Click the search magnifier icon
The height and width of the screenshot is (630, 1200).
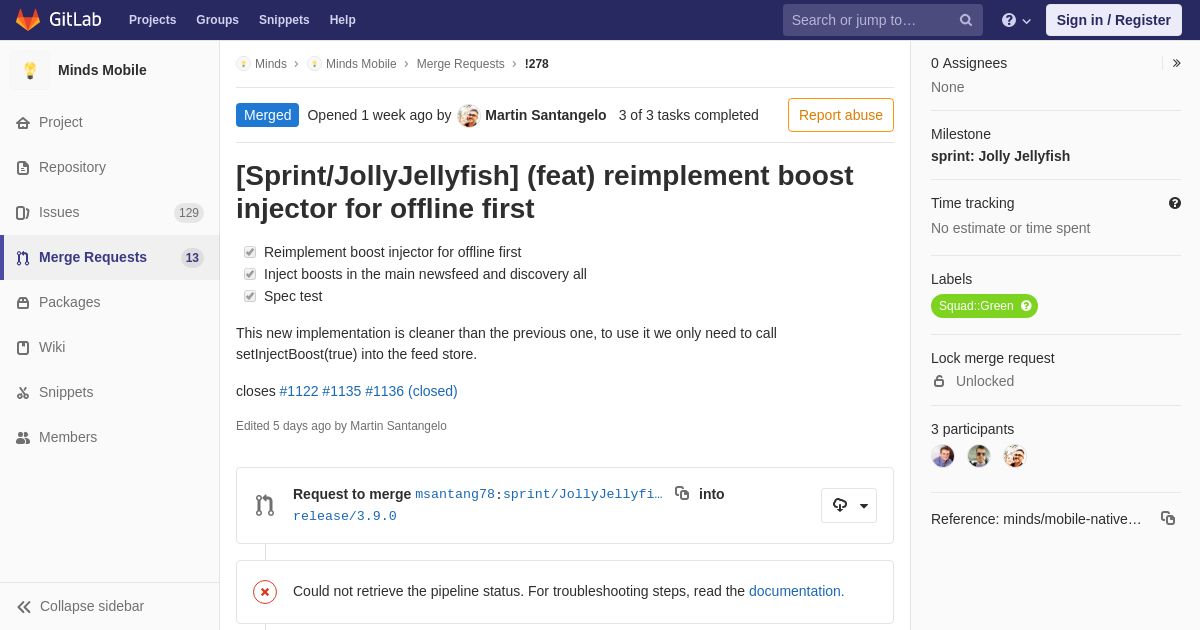[966, 20]
